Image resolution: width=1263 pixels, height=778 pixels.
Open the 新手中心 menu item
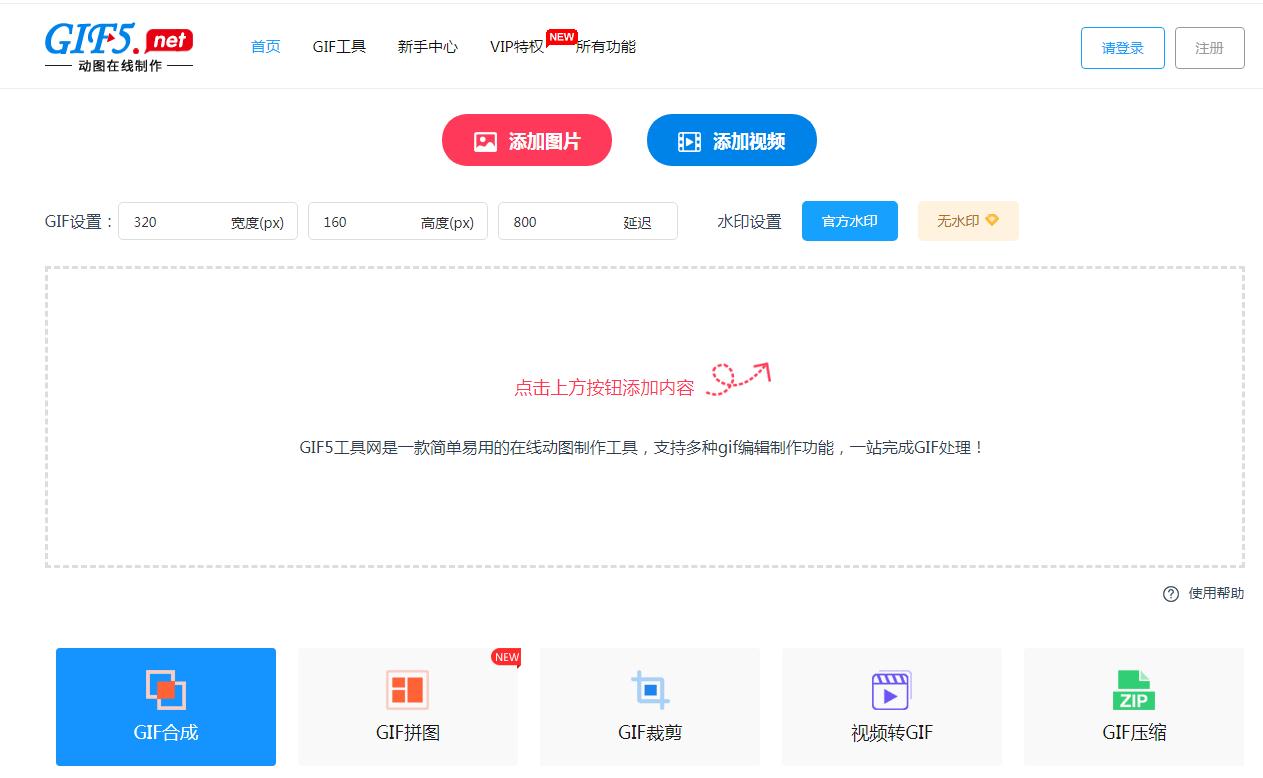click(x=427, y=46)
